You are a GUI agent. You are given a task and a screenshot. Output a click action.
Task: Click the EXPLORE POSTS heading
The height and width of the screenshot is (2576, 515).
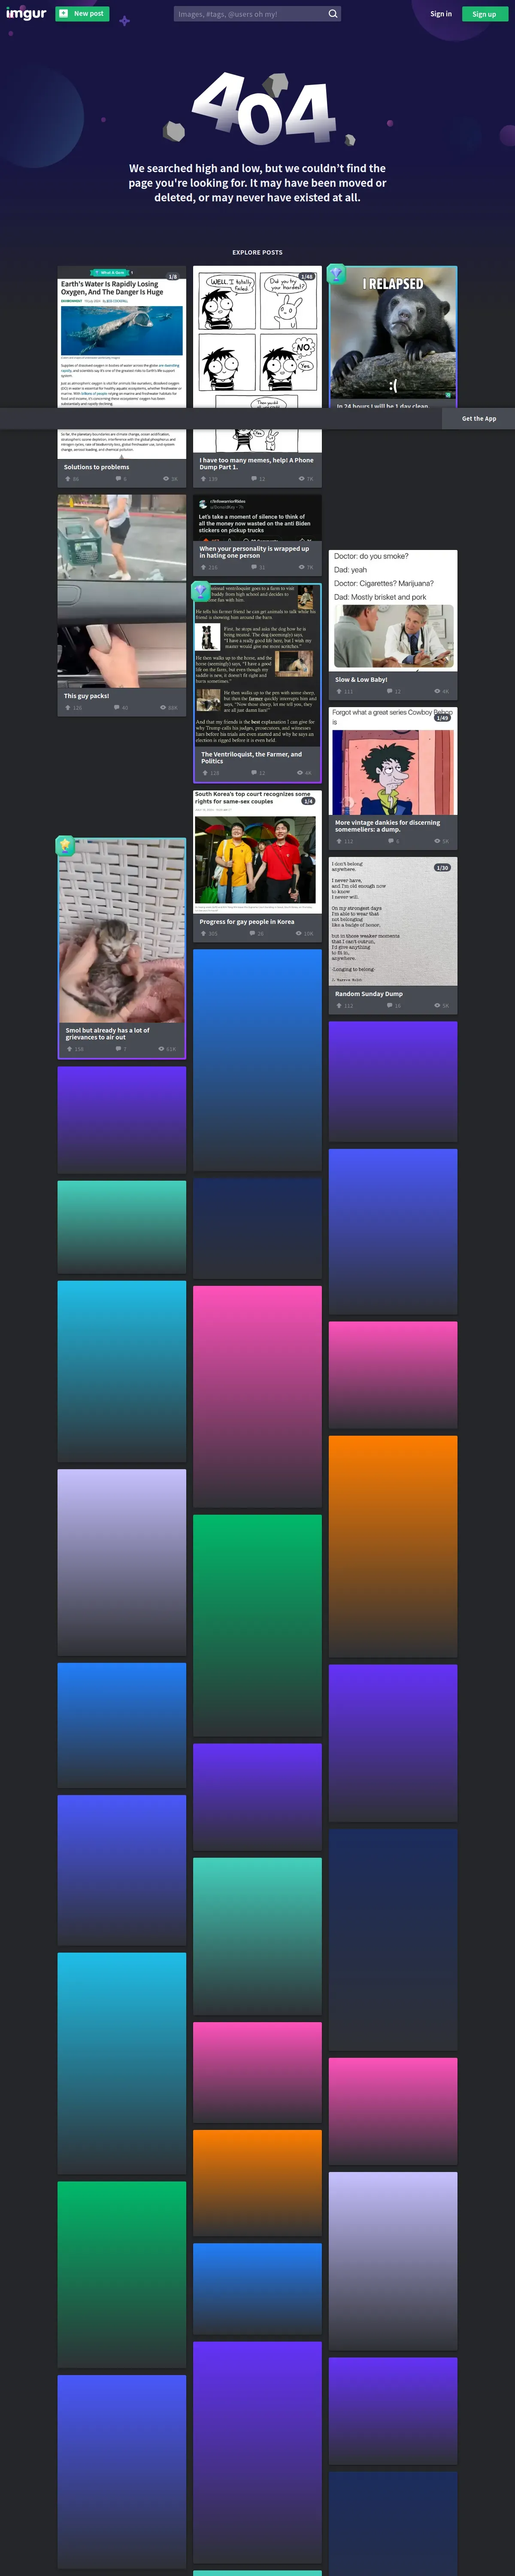point(257,252)
